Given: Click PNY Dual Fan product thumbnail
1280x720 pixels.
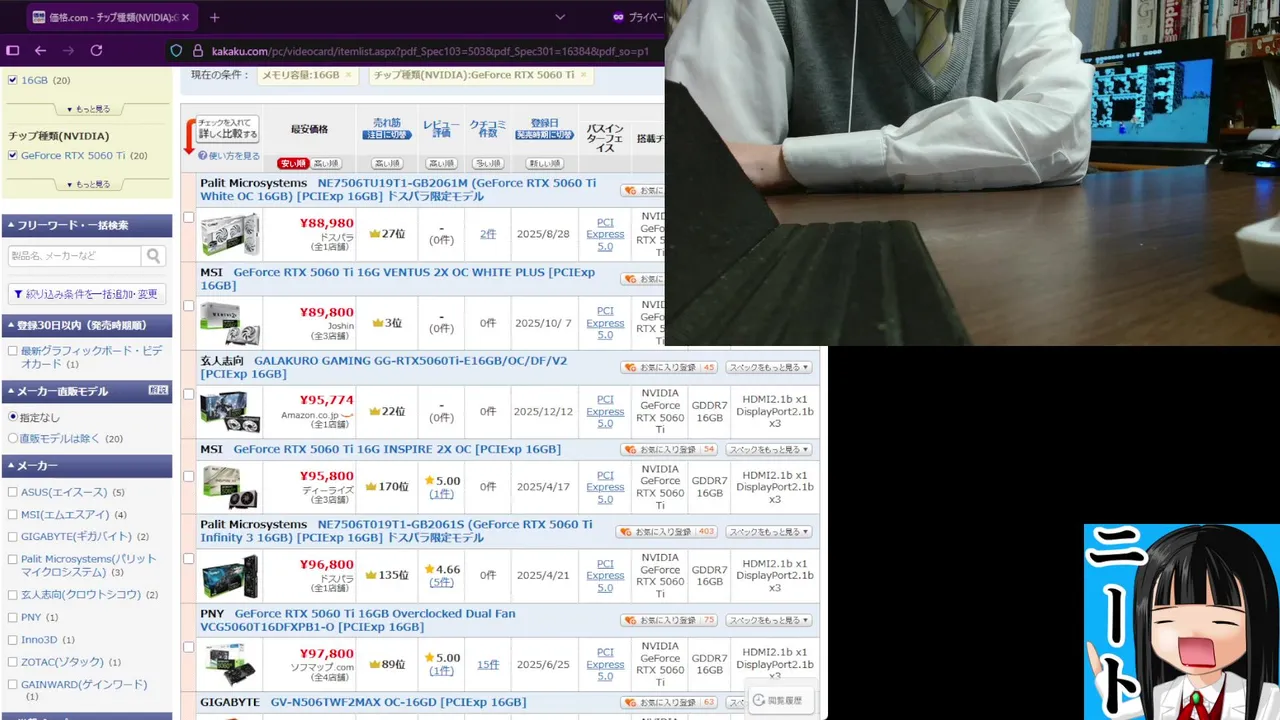Looking at the screenshot, I should click(x=230, y=665).
